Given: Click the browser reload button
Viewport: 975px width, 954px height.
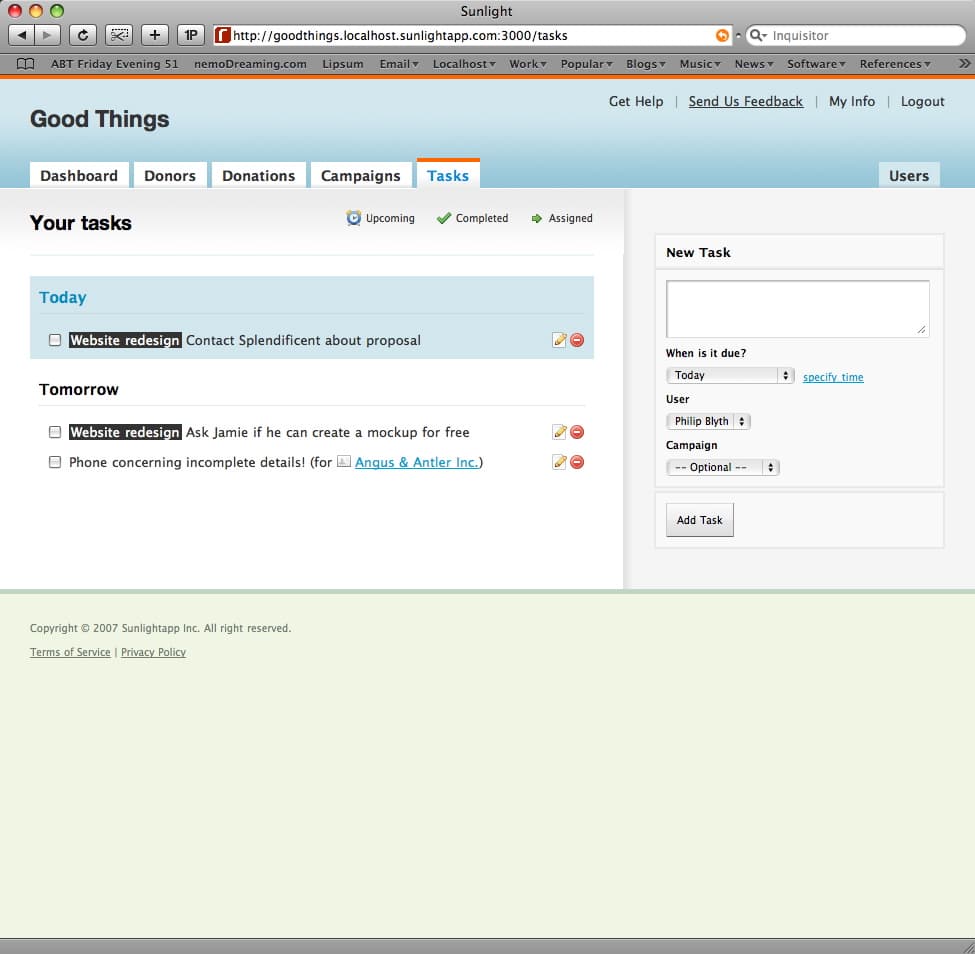Looking at the screenshot, I should [83, 35].
